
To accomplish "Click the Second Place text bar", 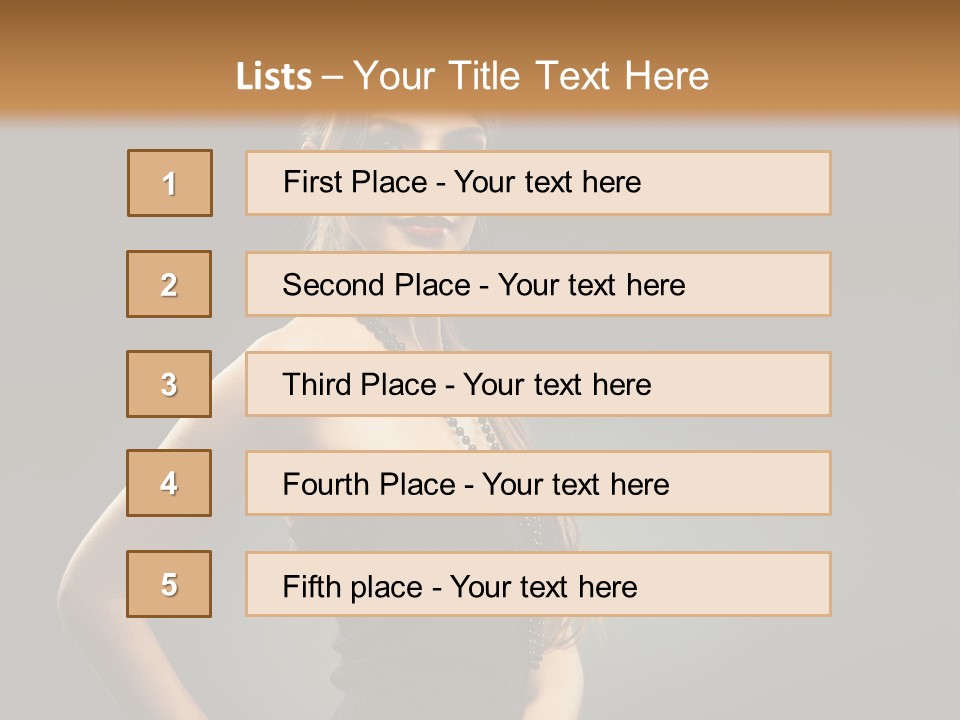I will pyautogui.click(x=538, y=284).
